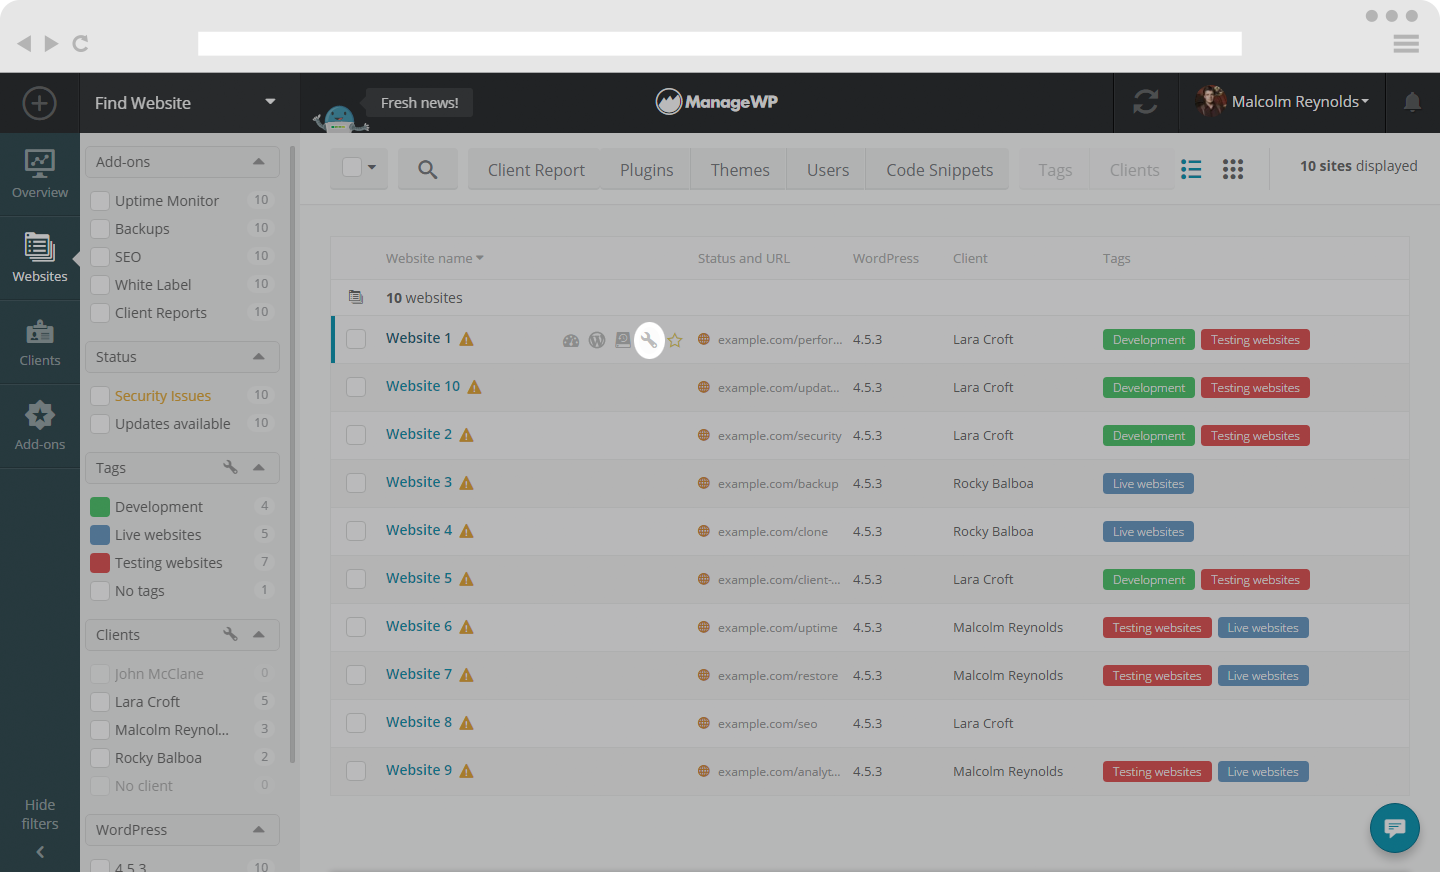Image resolution: width=1440 pixels, height=872 pixels.
Task: Click the Tags toolbar button
Action: click(1055, 170)
